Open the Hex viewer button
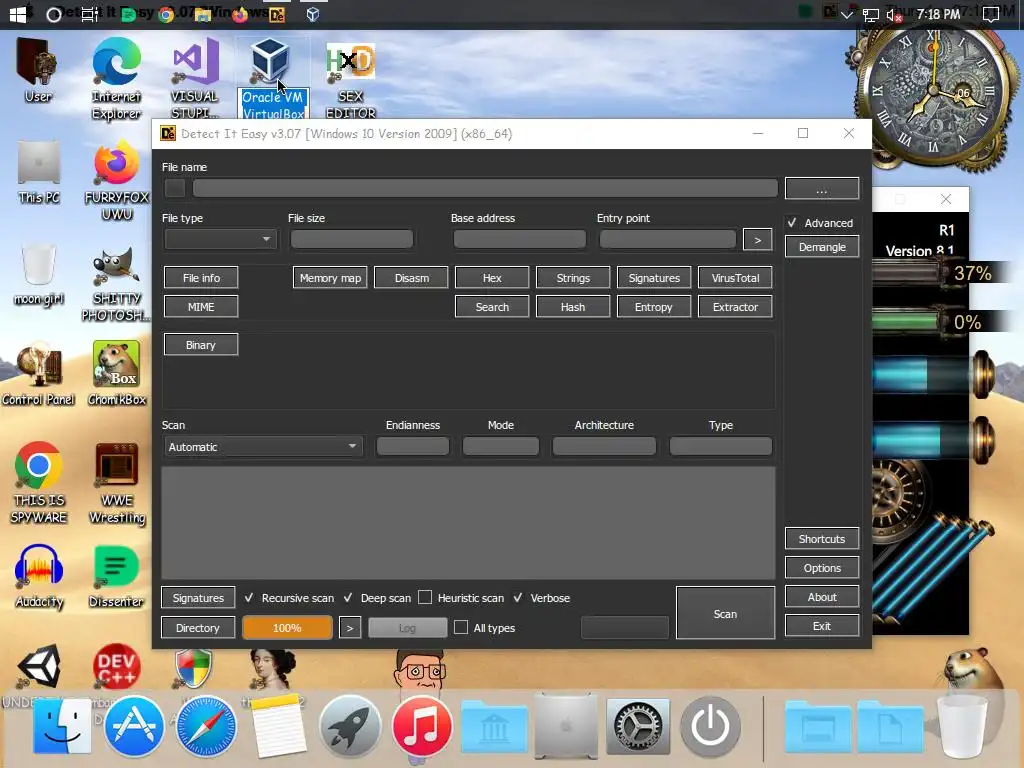The height and width of the screenshot is (768, 1024). pos(492,278)
